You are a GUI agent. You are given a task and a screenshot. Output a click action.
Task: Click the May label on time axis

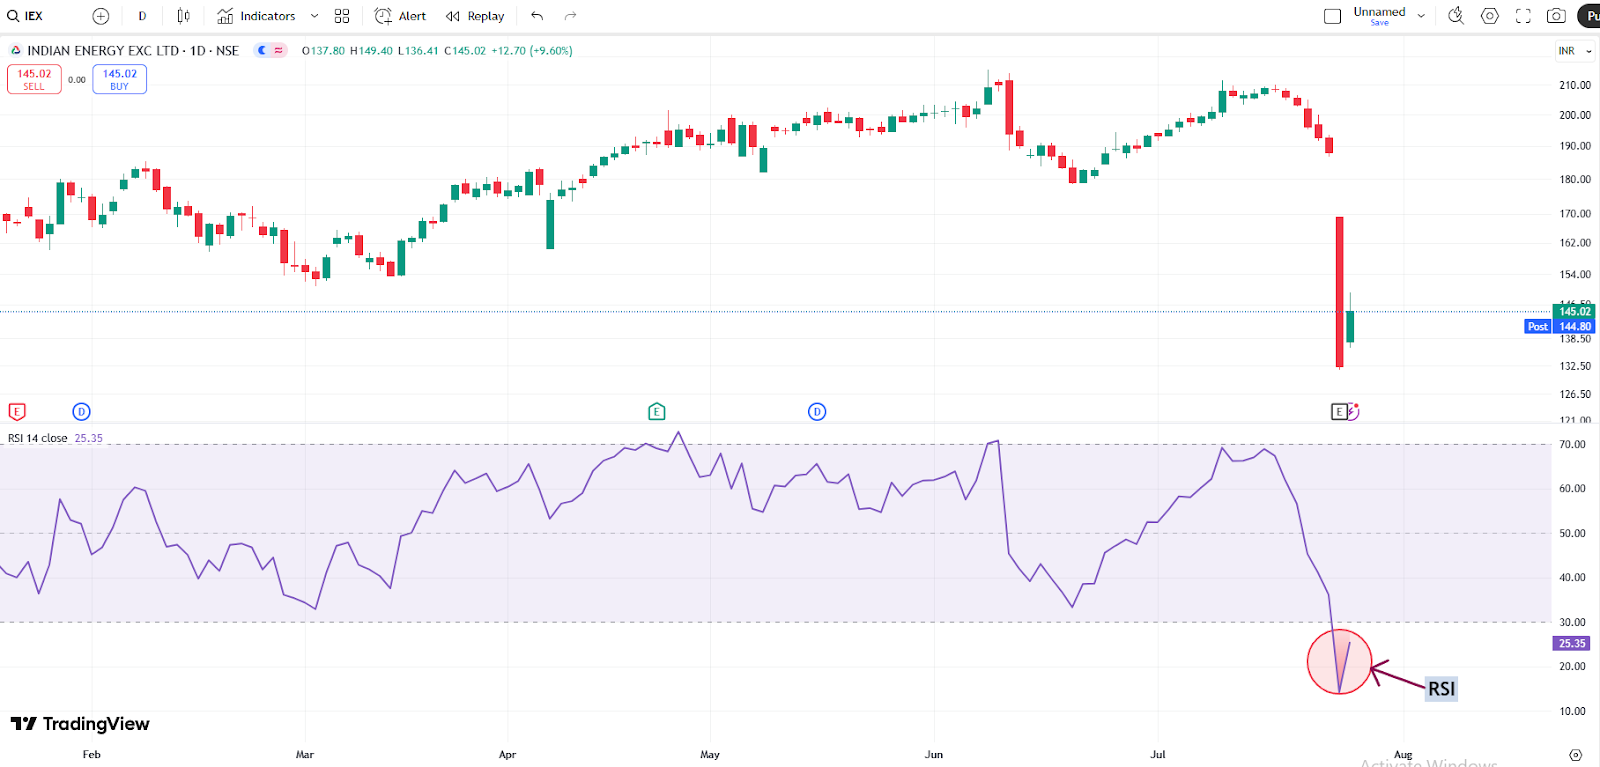[x=710, y=755]
